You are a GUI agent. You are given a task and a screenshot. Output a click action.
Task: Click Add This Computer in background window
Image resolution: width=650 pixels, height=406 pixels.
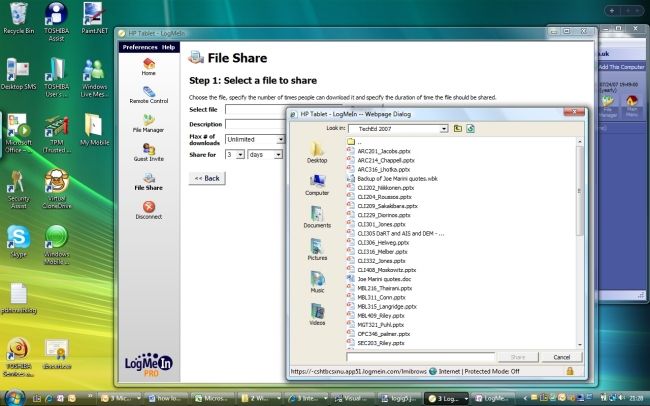coord(621,67)
